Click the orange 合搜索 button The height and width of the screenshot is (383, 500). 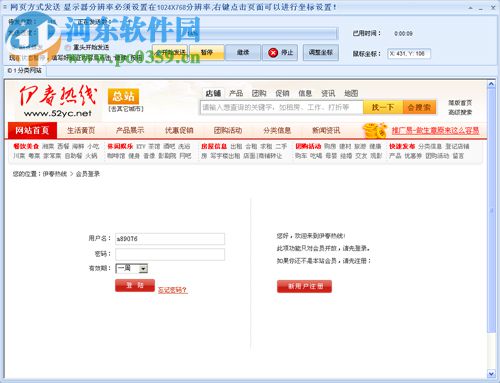(x=419, y=107)
